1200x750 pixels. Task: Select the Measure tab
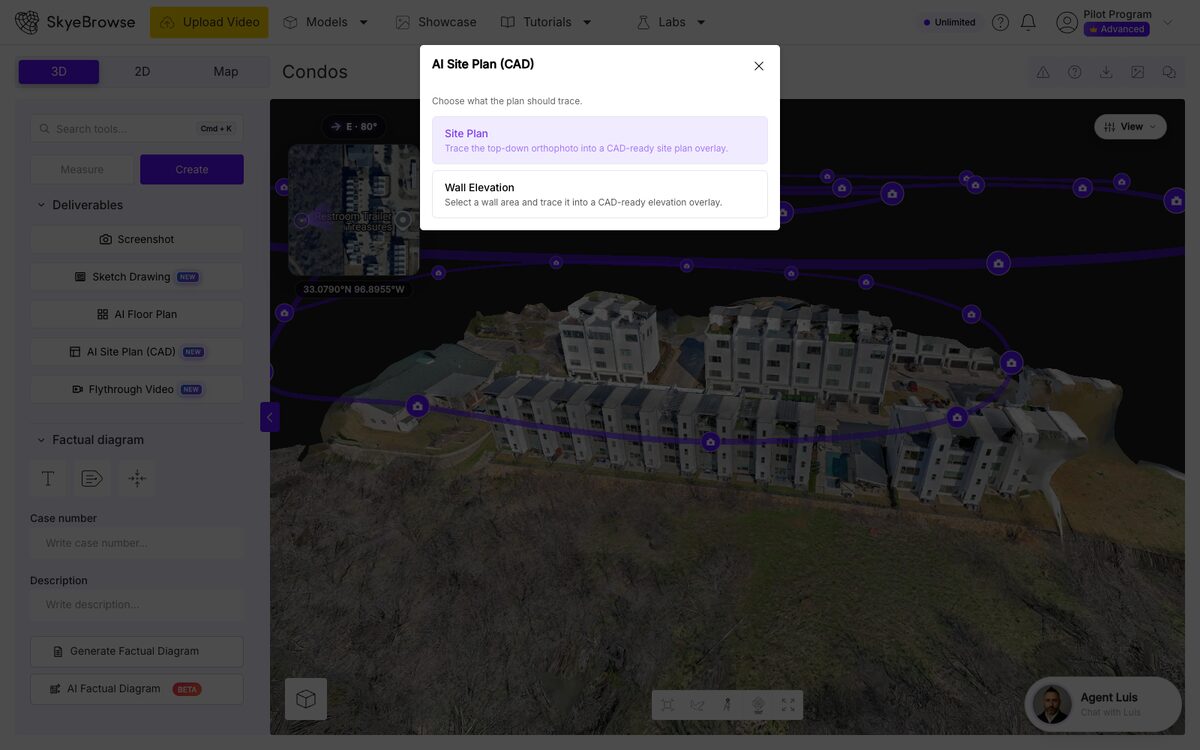pos(82,169)
